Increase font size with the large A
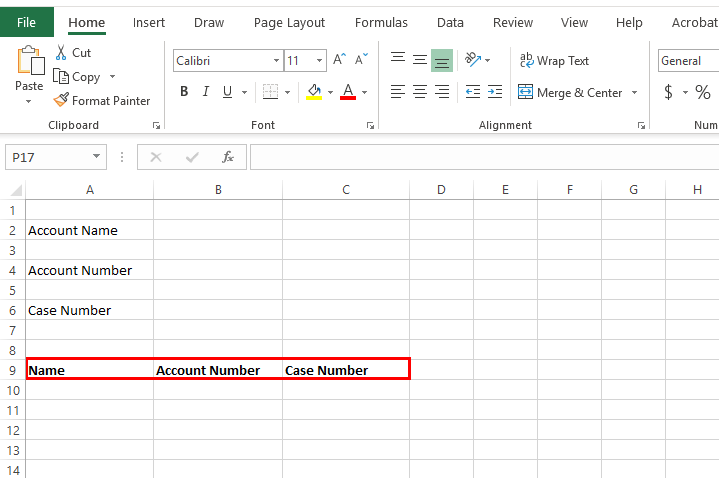Screen dimensions: 719x478 click(340, 61)
